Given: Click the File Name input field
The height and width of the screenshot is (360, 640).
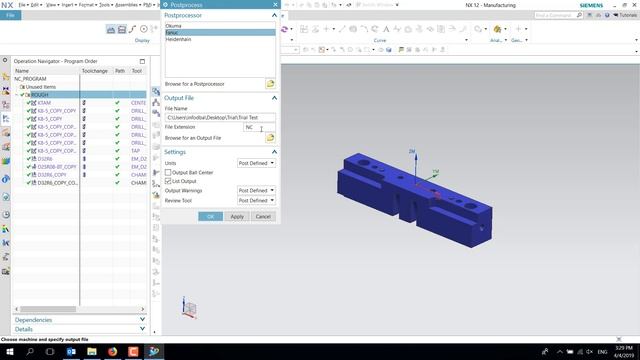Looking at the screenshot, I should click(x=220, y=117).
